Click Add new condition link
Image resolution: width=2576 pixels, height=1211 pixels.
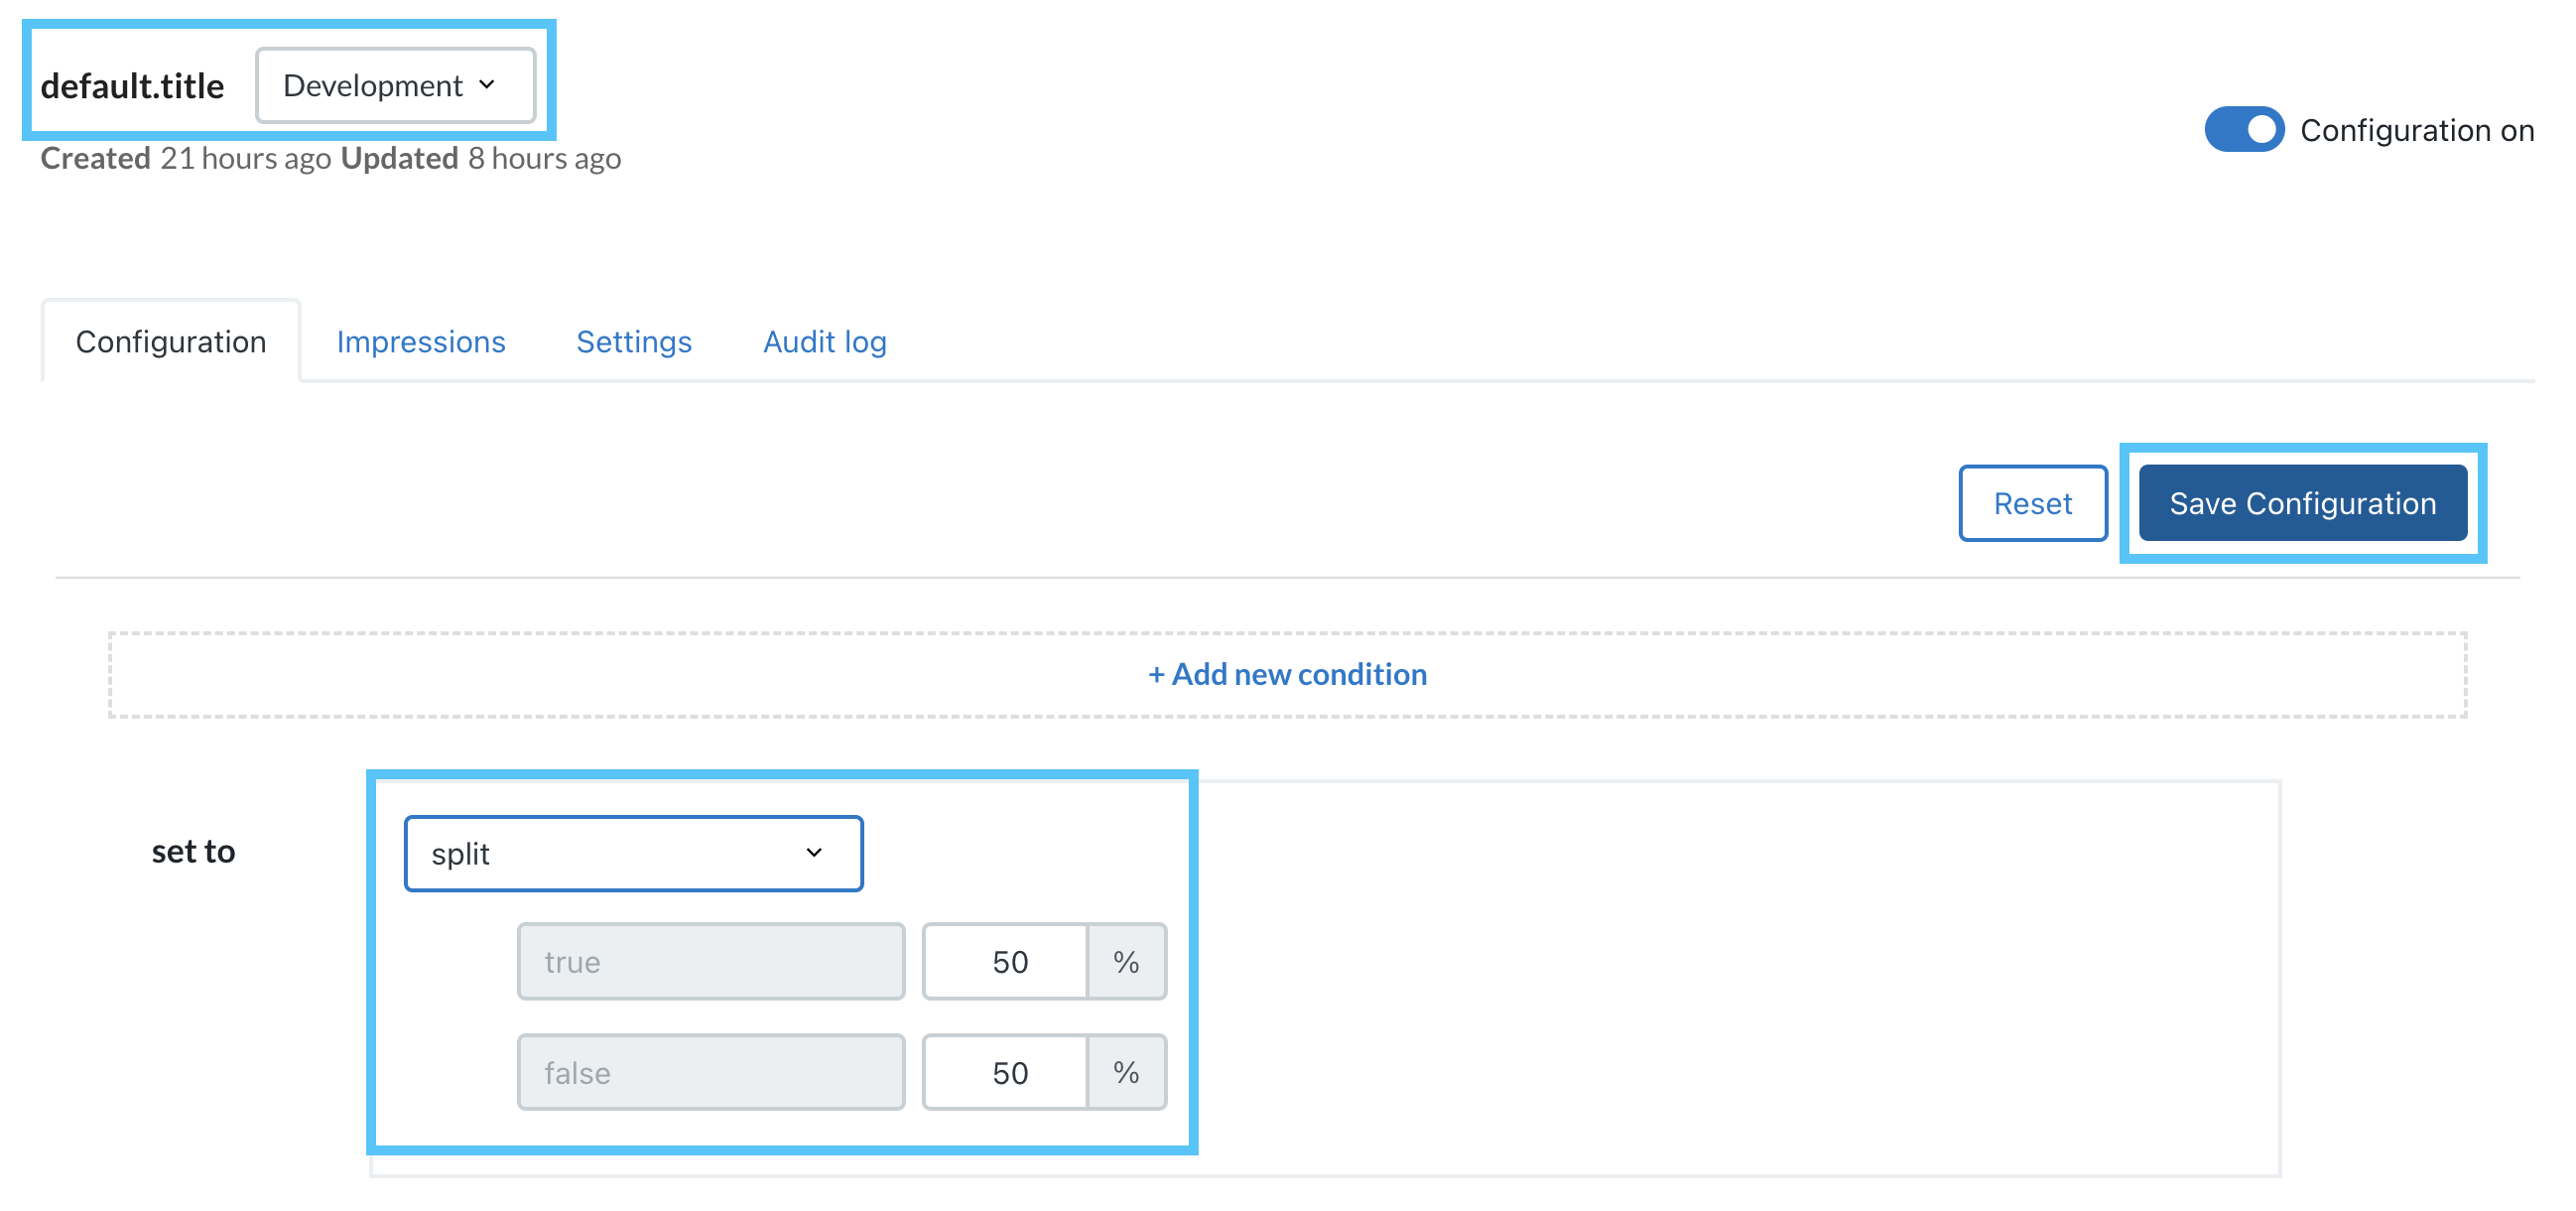[1287, 674]
